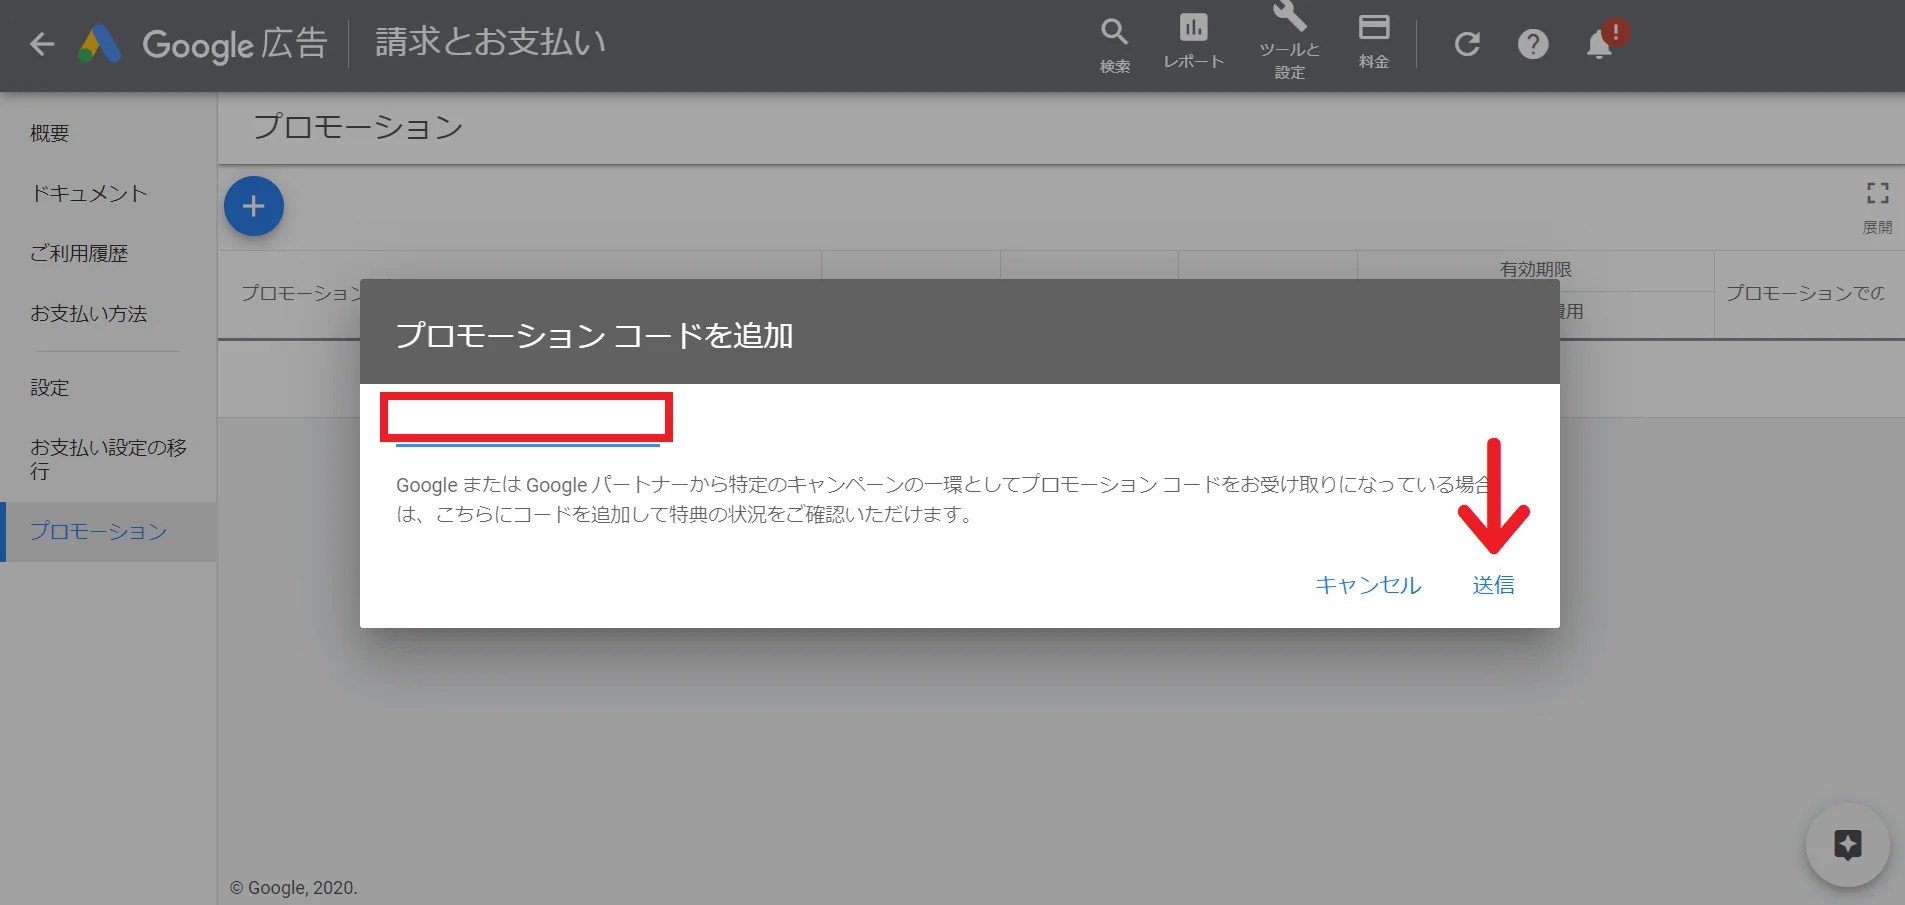Click キャンセル to dismiss the dialog
Screen dimensions: 1905x905
(1368, 585)
